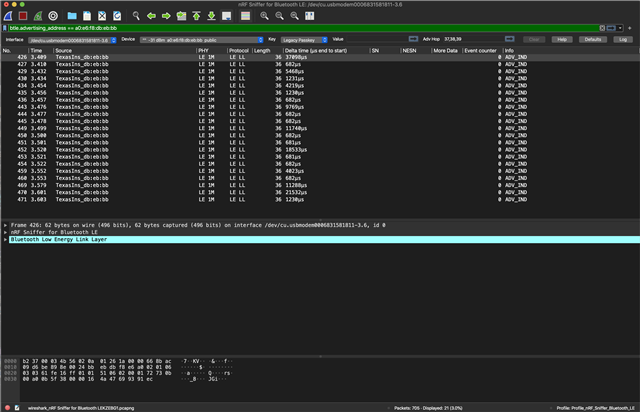Open the Device selection dropdown
Screen dimensions: 640x412
pos(202,40)
